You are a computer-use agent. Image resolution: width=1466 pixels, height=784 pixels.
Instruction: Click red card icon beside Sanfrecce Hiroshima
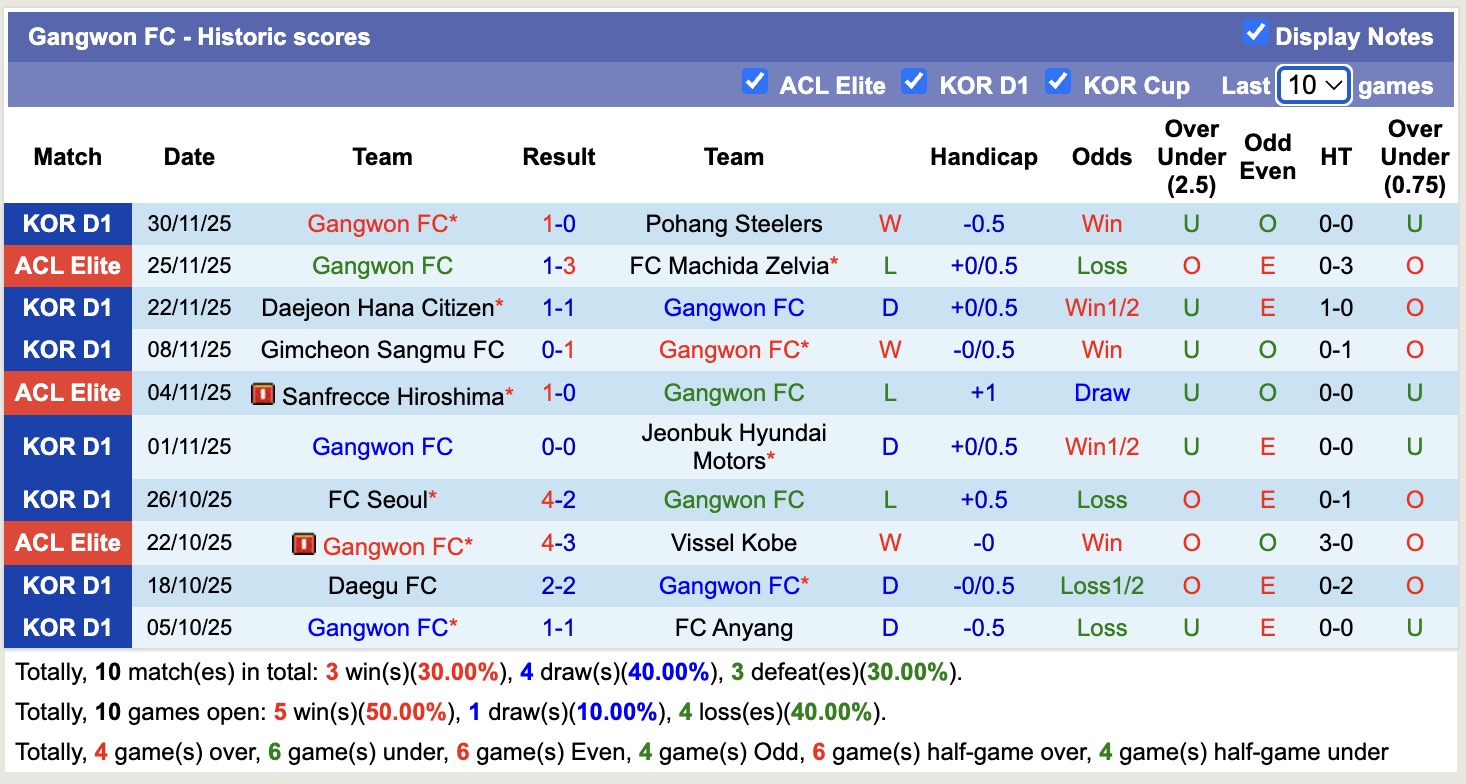pyautogui.click(x=263, y=395)
